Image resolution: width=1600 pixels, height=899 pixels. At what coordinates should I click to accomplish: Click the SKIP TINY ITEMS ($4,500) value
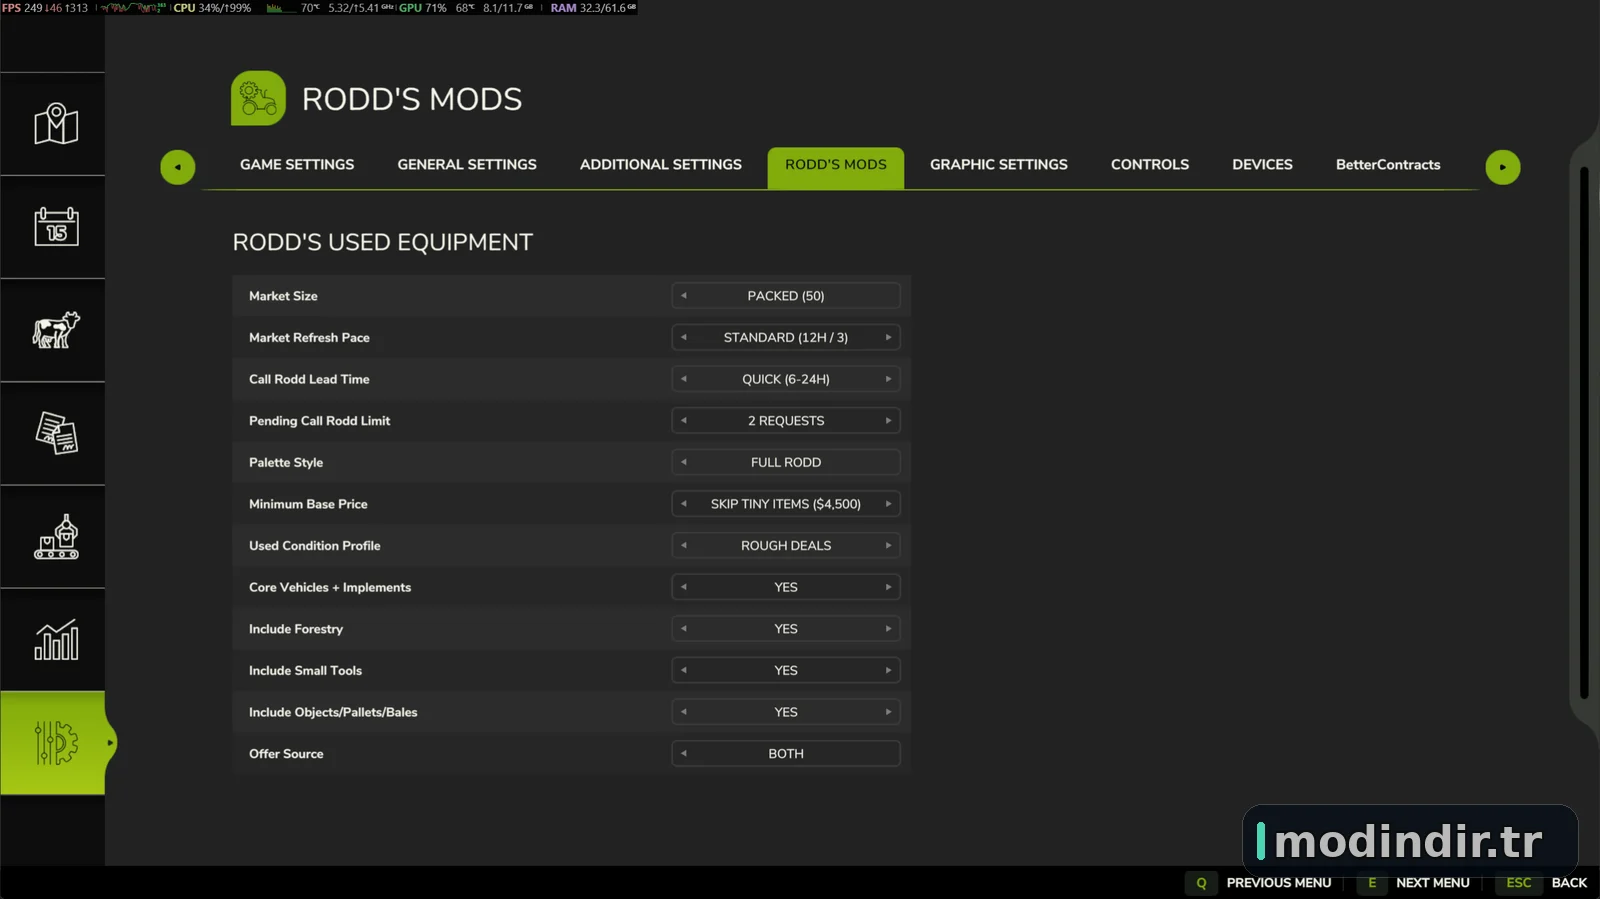tap(786, 504)
